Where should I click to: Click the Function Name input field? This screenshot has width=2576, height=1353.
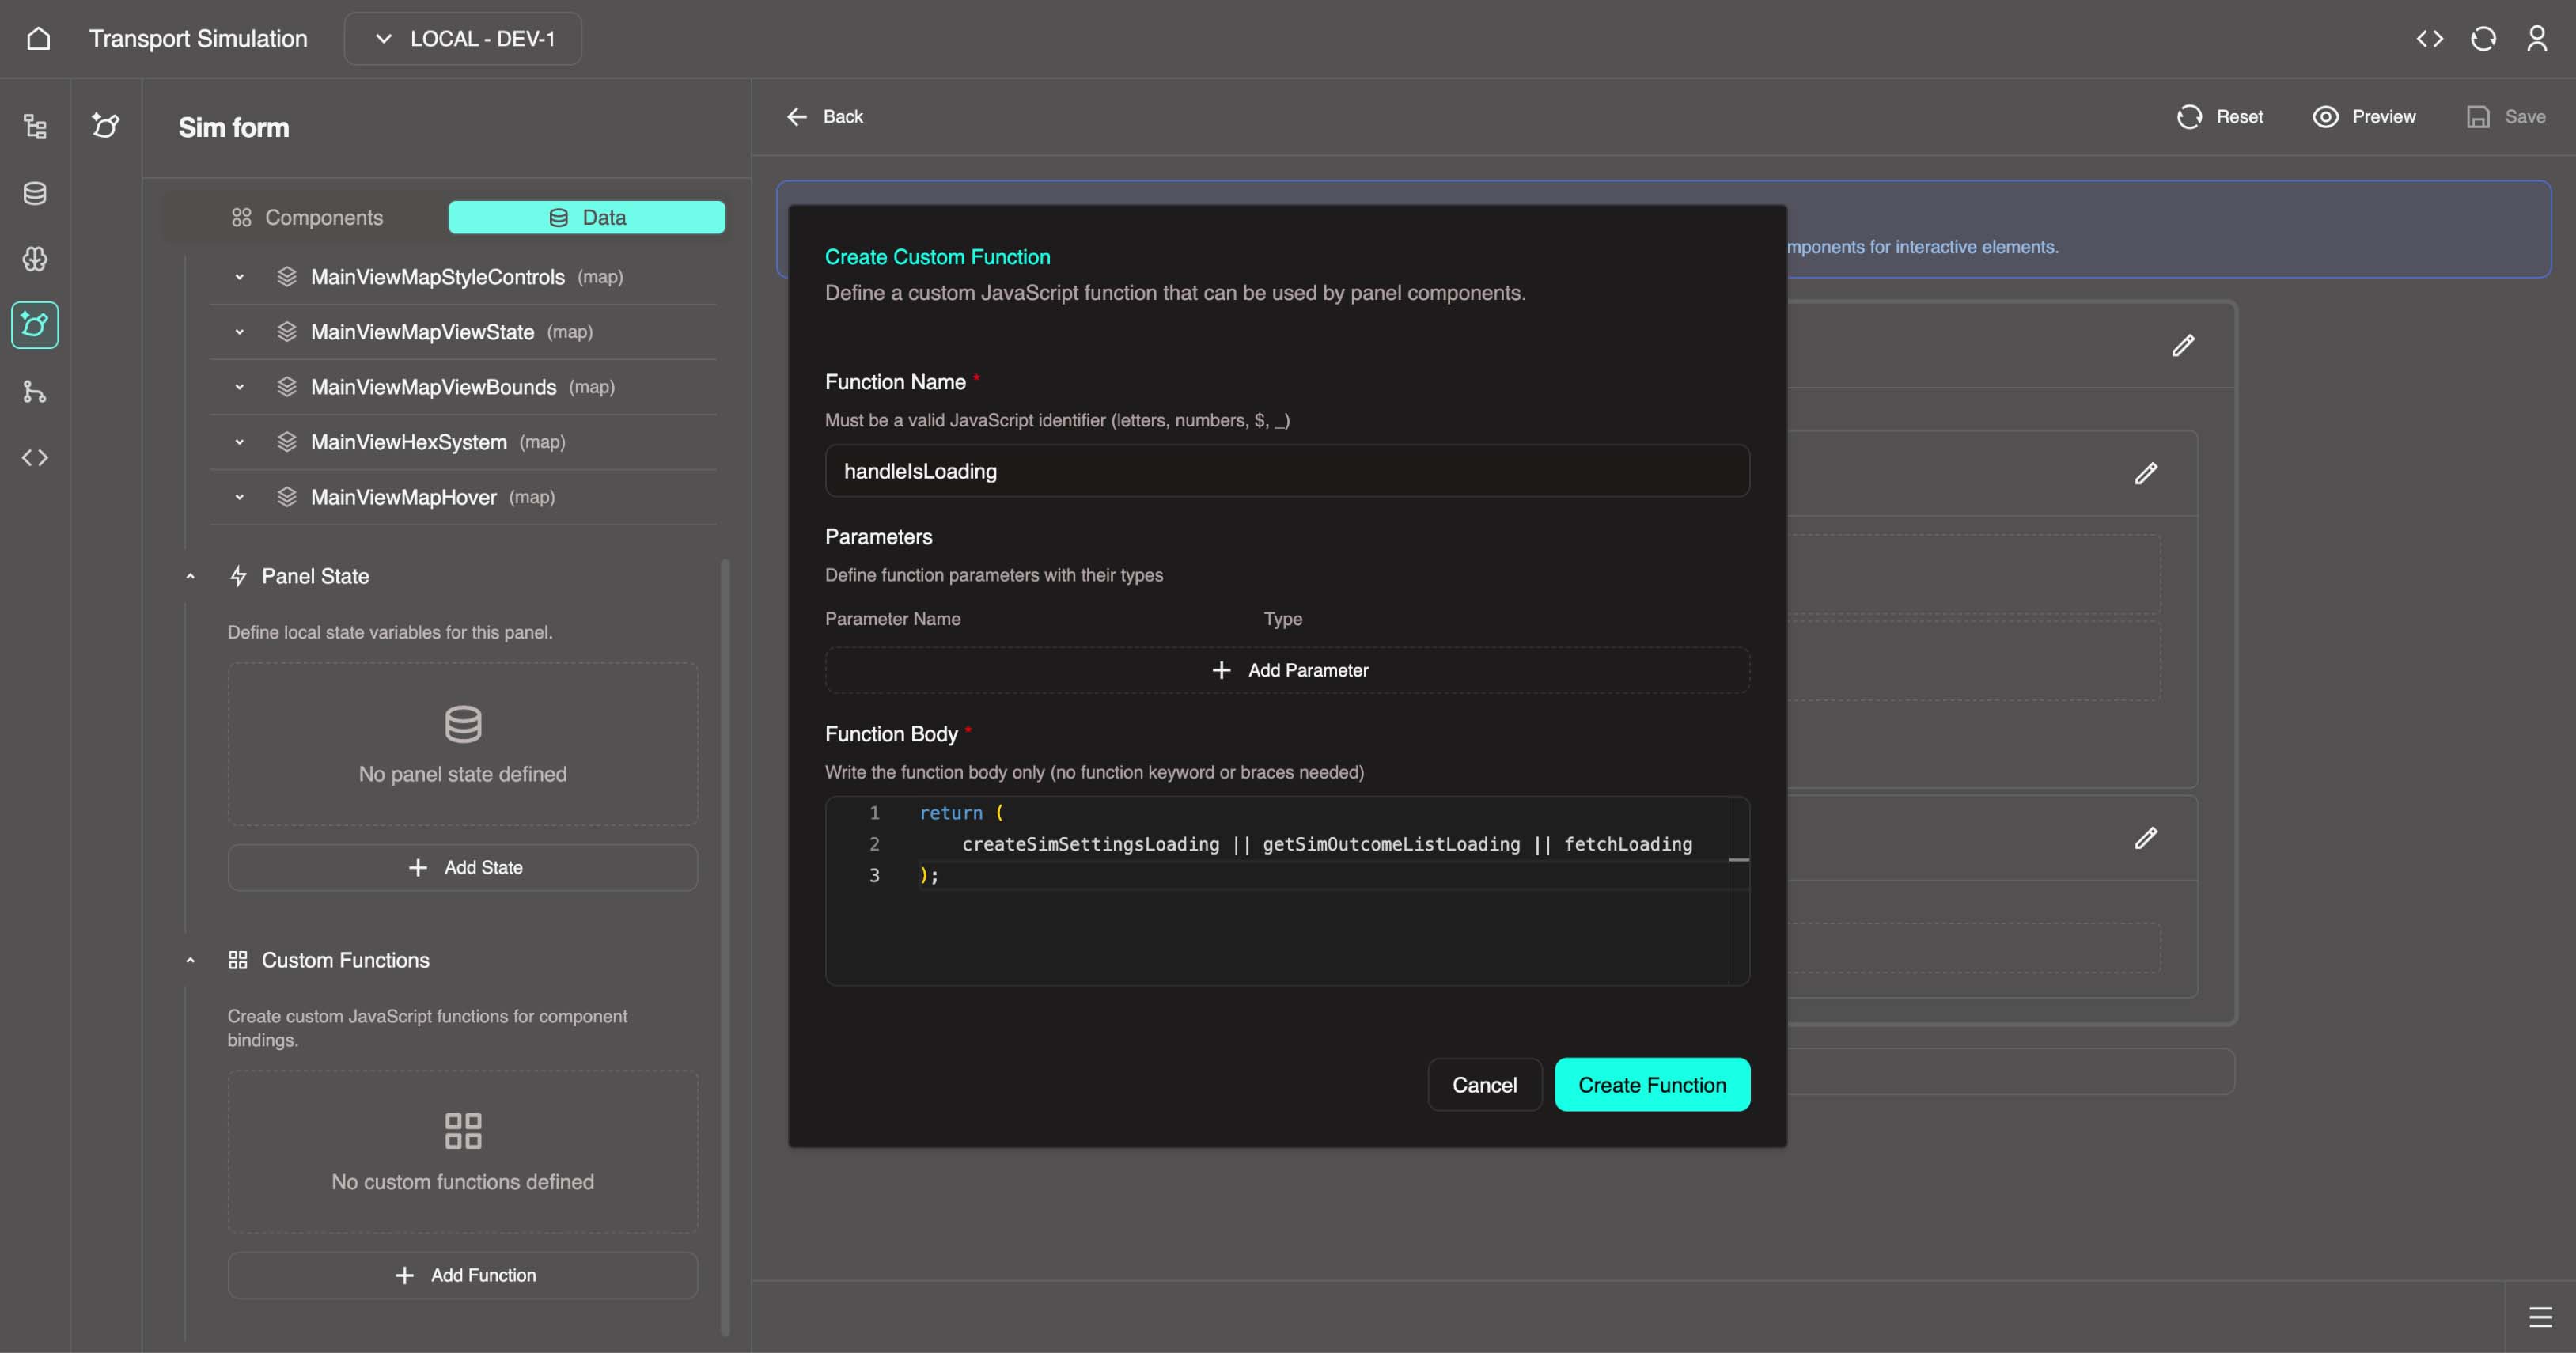pyautogui.click(x=1287, y=471)
